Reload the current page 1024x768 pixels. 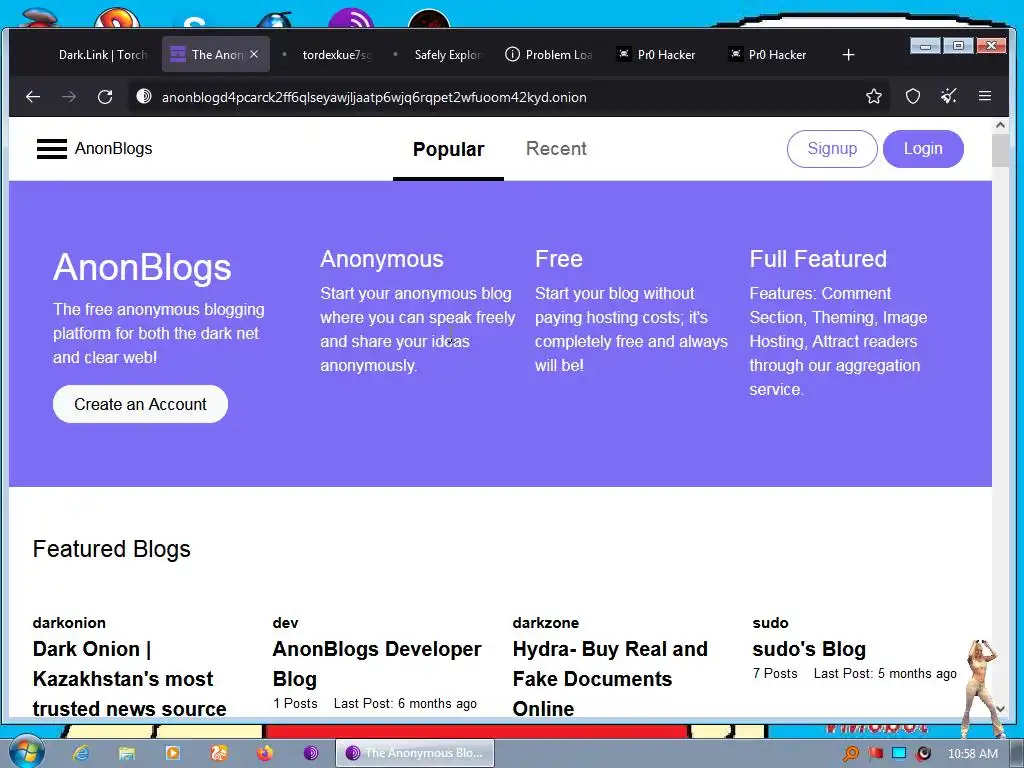[x=105, y=97]
